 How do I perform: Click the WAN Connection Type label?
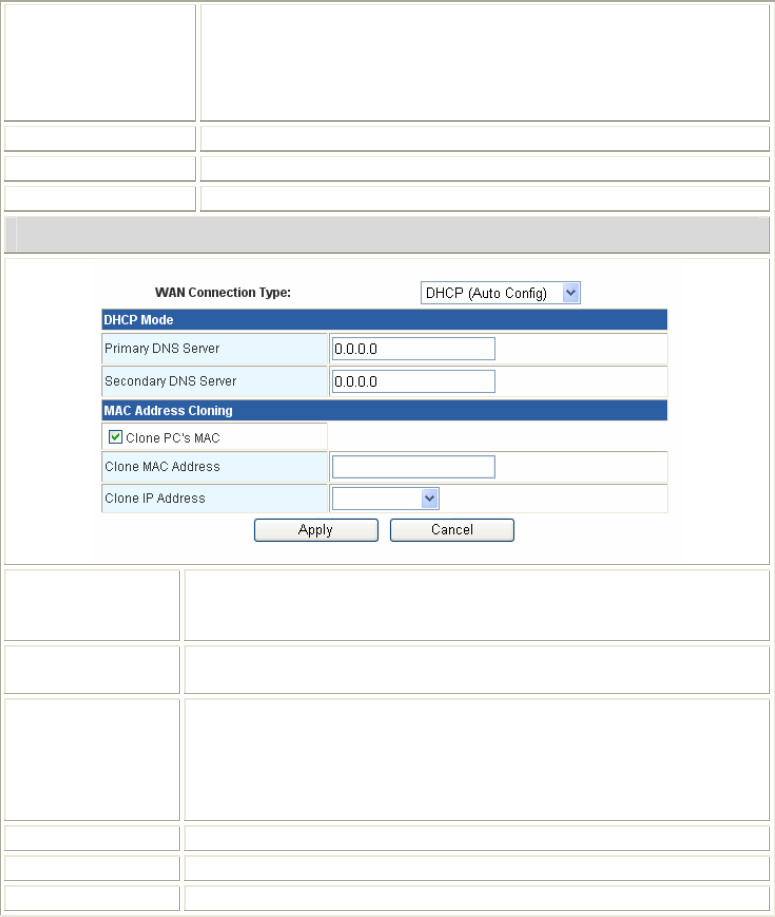tap(223, 292)
